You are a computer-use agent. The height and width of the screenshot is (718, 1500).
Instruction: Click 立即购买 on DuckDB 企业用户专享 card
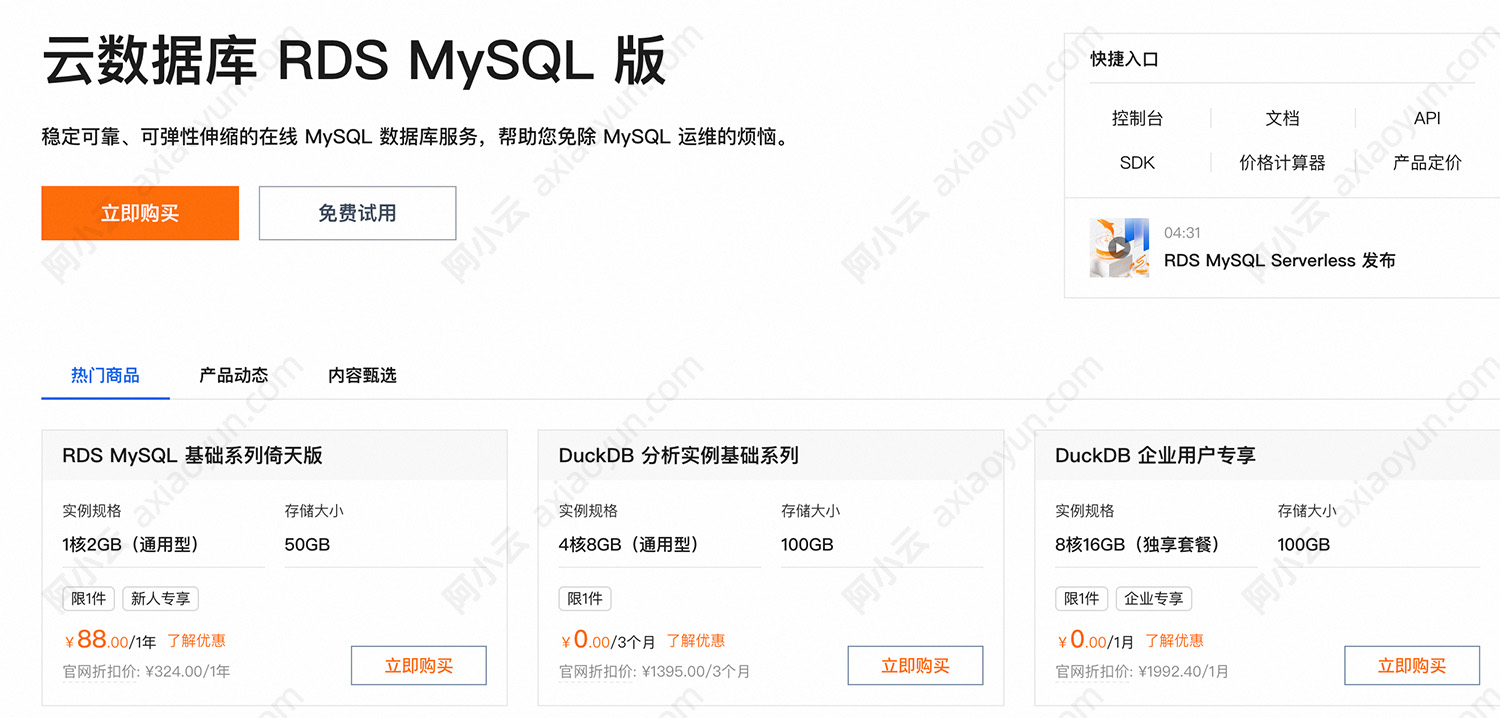[x=1412, y=665]
